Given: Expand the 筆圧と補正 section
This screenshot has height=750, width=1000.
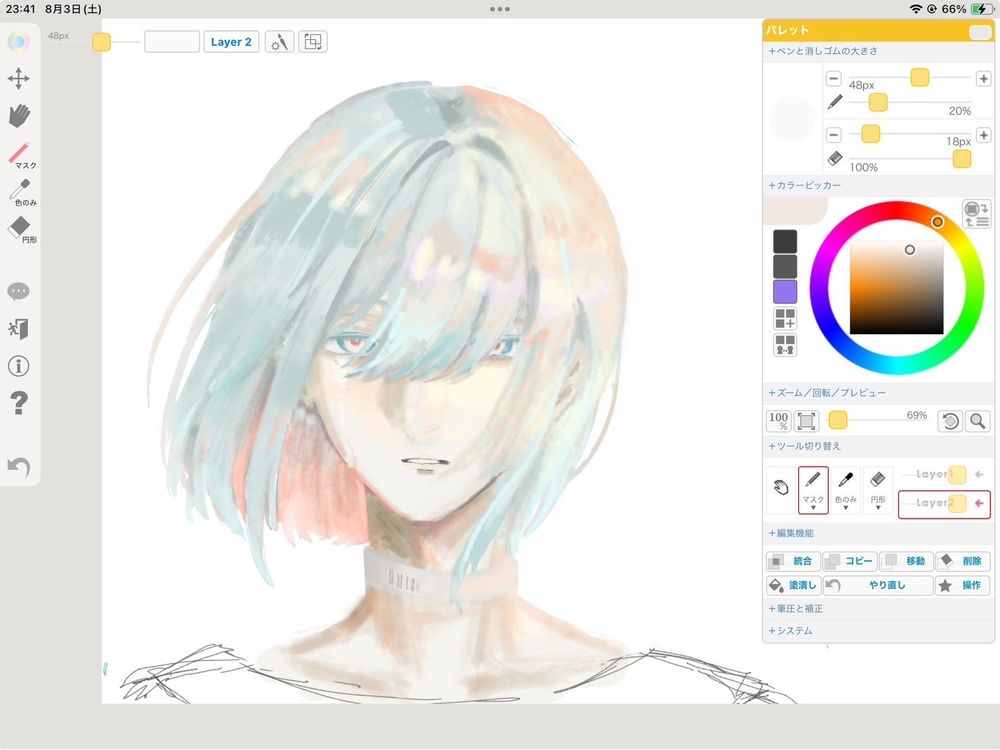Looking at the screenshot, I should 796,608.
